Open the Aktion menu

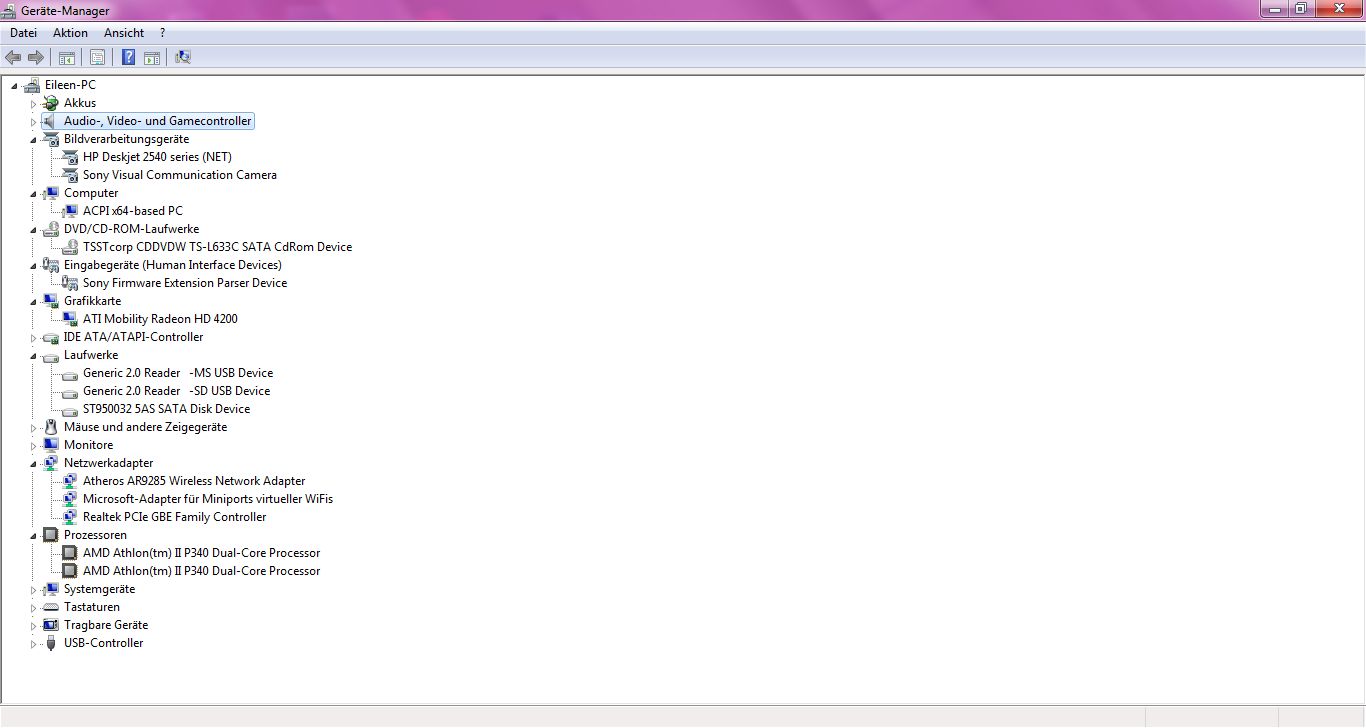click(x=71, y=33)
